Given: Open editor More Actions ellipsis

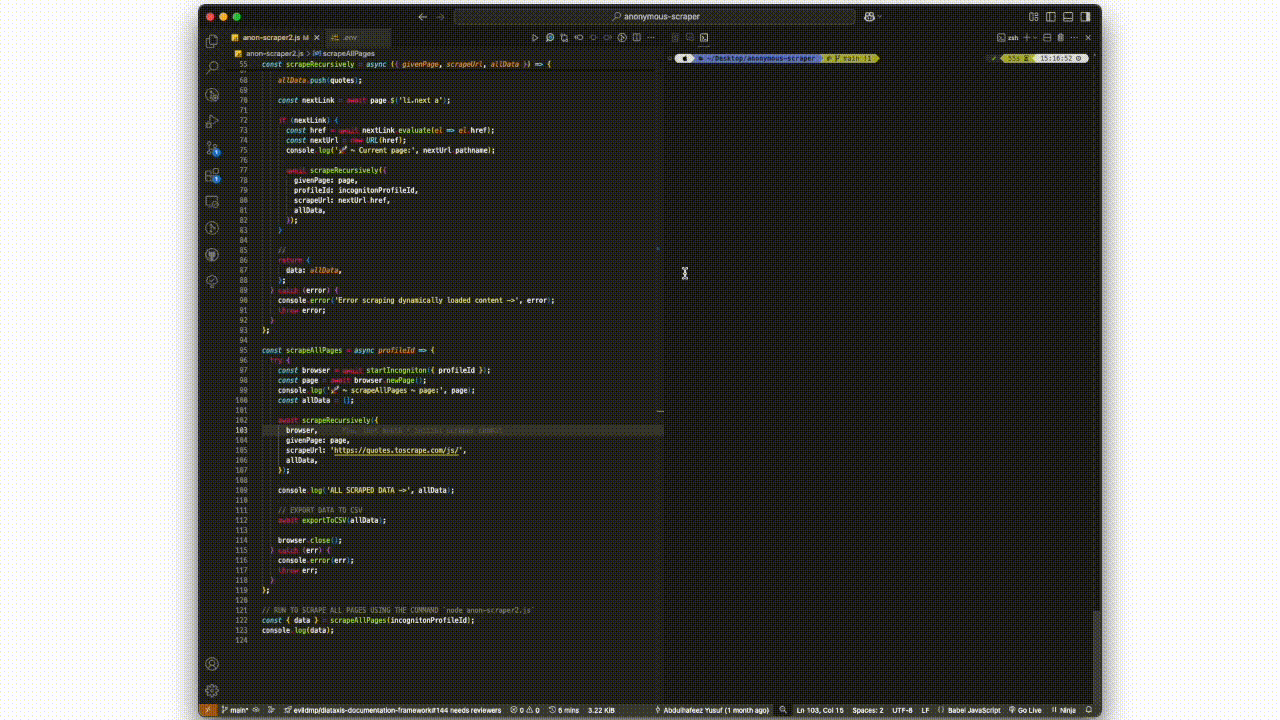Looking at the screenshot, I should pyautogui.click(x=651, y=37).
